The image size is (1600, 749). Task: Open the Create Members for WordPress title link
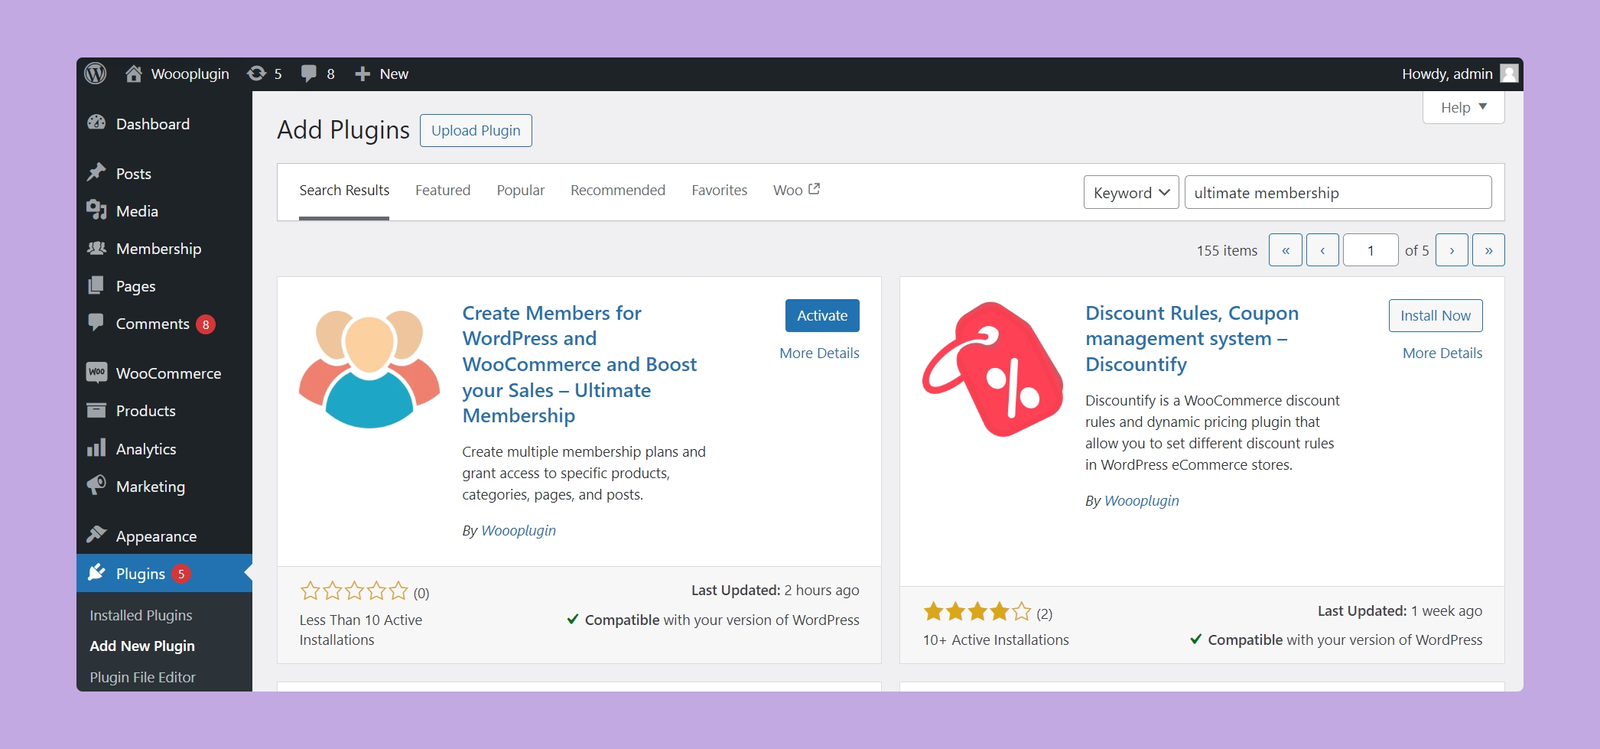[580, 364]
